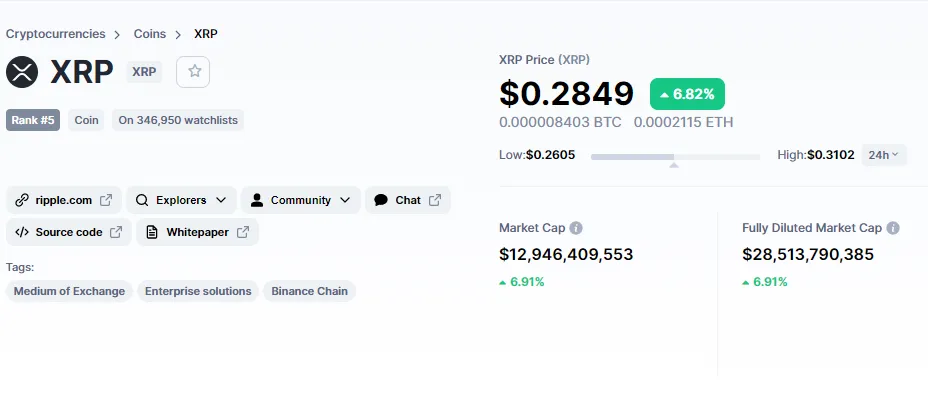
Task: Click Market Cap info icon
Action: pyautogui.click(x=575, y=228)
